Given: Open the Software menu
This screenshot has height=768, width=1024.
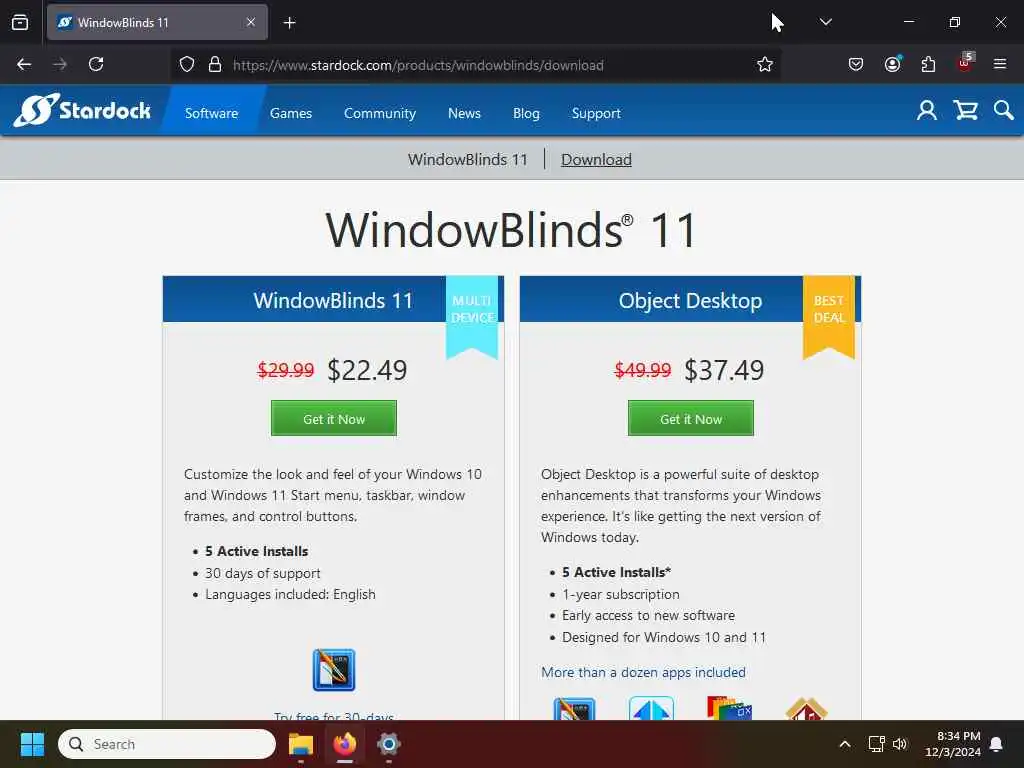Looking at the screenshot, I should pos(212,113).
